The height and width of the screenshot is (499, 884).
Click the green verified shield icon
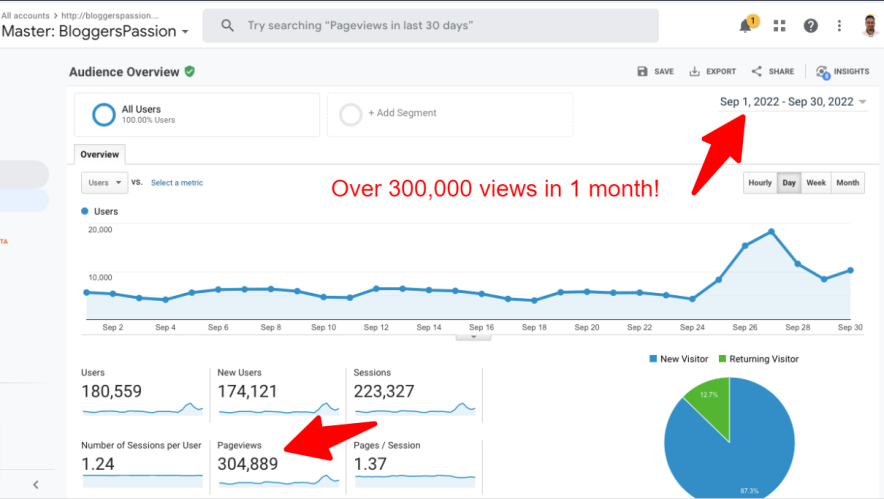click(190, 72)
